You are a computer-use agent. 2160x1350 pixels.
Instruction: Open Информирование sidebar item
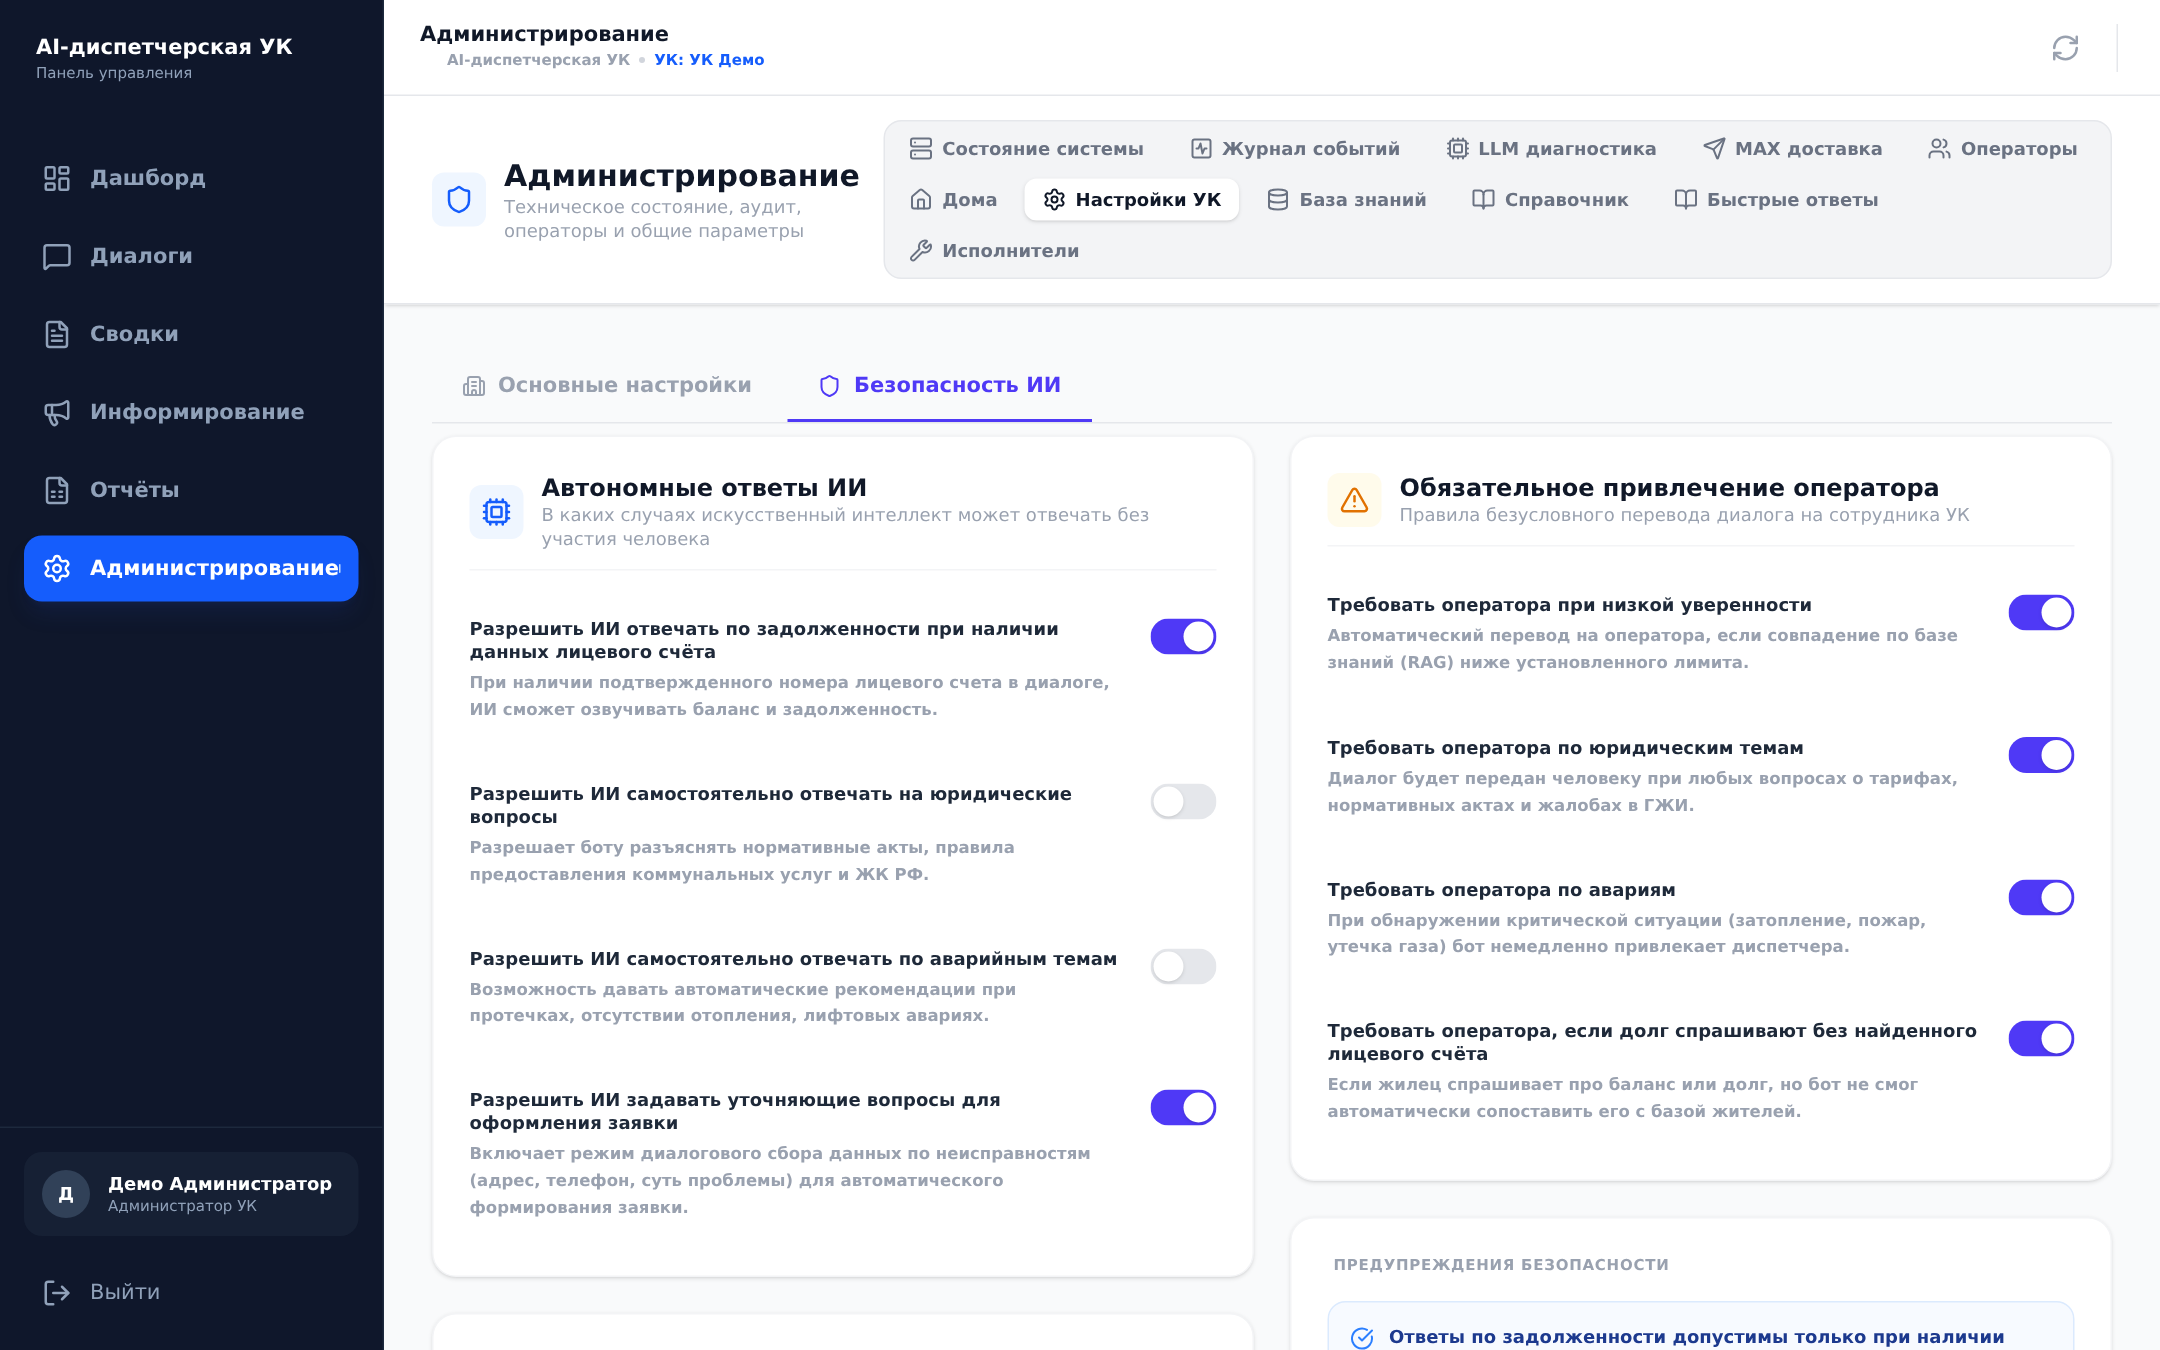(x=191, y=412)
